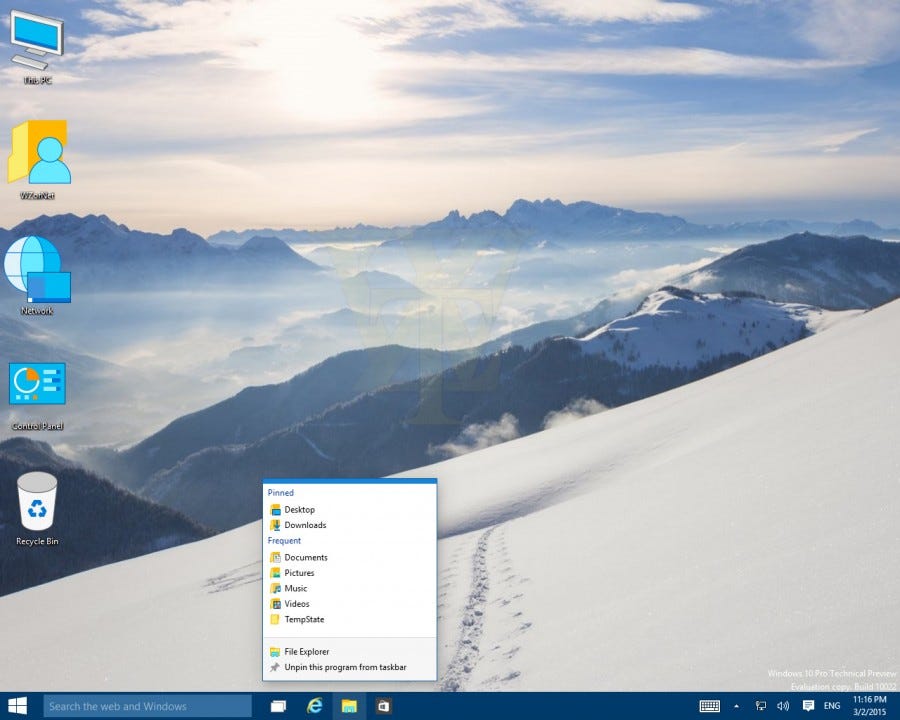Expand hidden icons in the system tray
900x720 pixels.
(736, 705)
